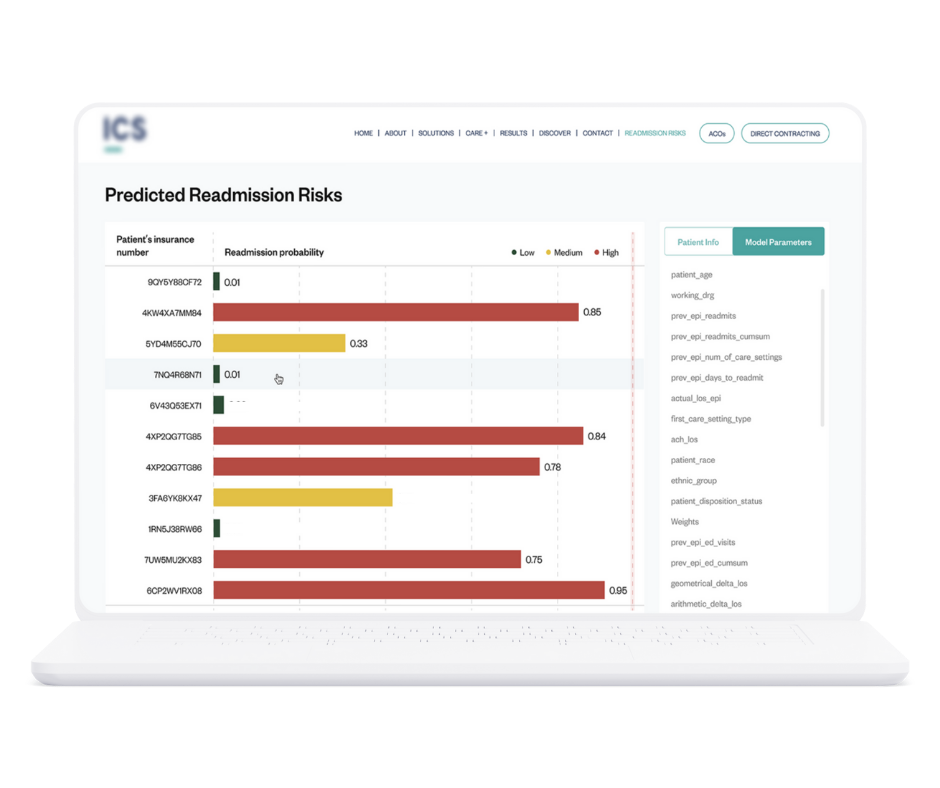Open the READMISSION RISKS nav link
Image resolution: width=940 pixels, height=788 pixels.
655,133
